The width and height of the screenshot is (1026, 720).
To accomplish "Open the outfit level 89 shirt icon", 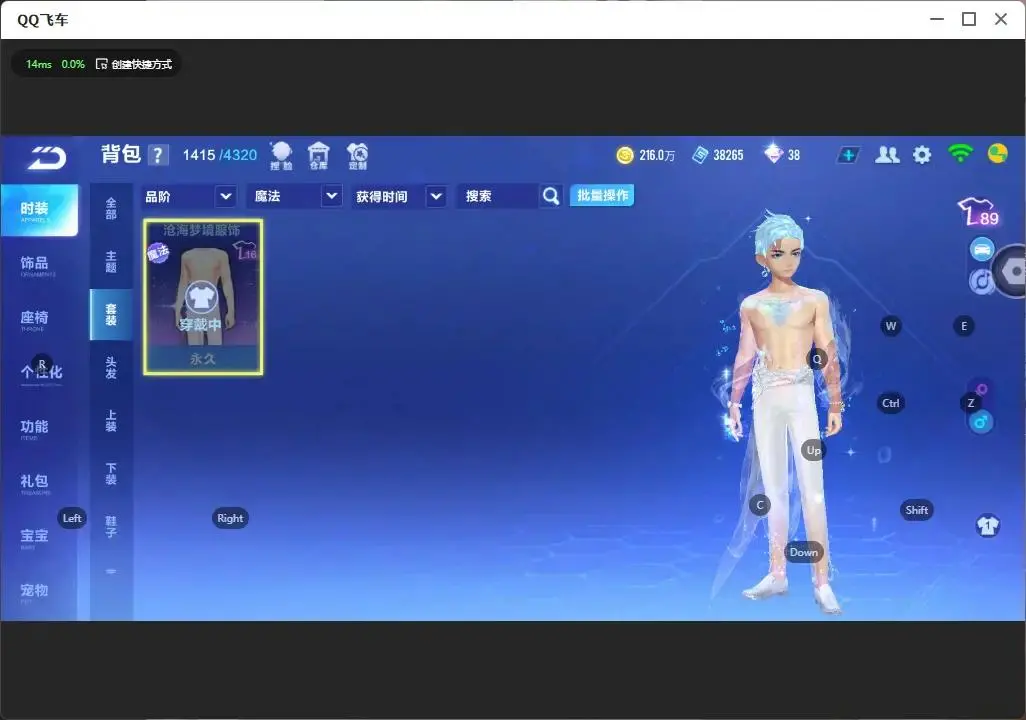I will coord(978,212).
